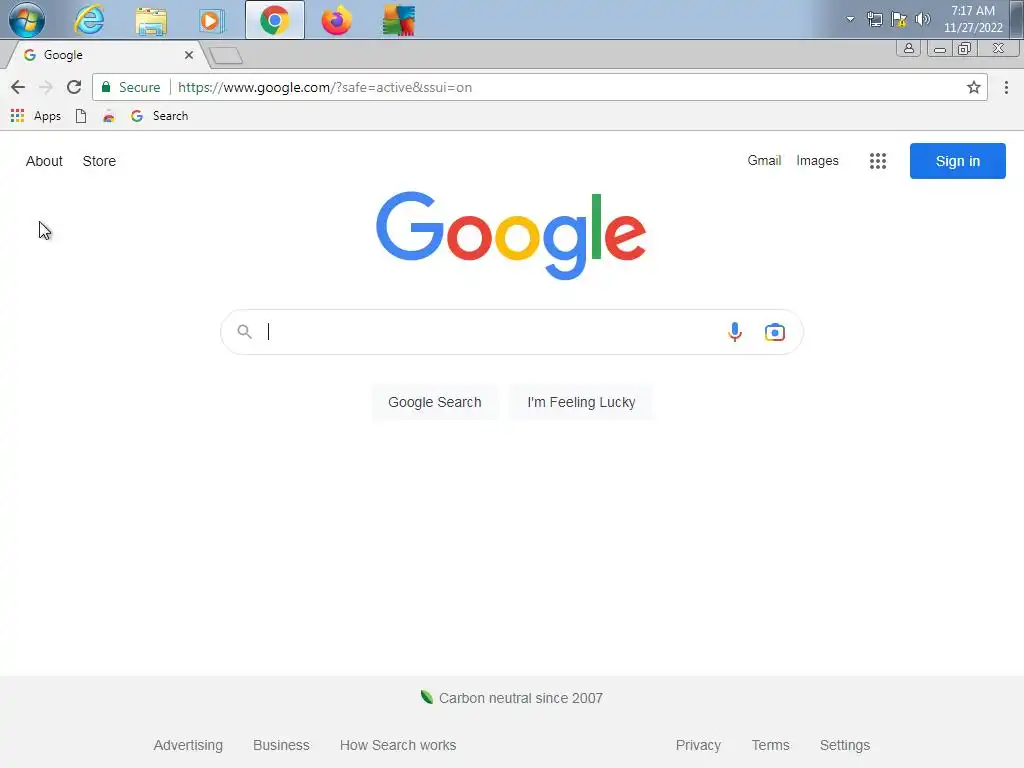Open Apps in the bookmarks bar

pos(36,116)
